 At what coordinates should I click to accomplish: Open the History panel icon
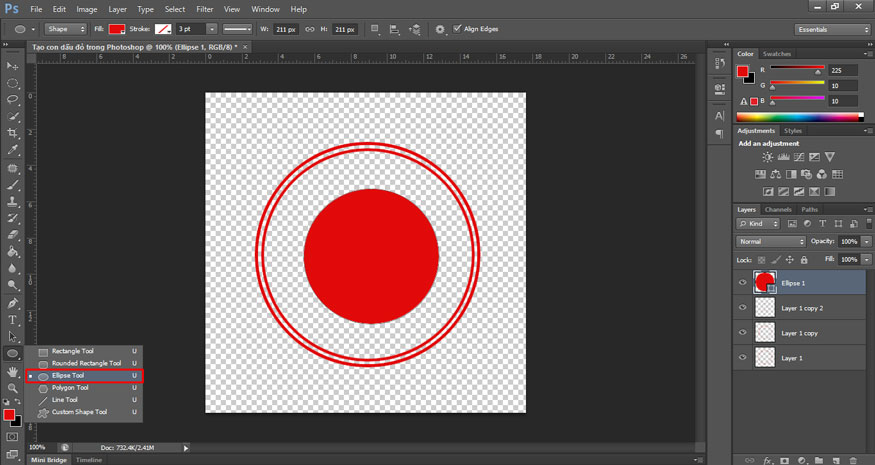[720, 63]
